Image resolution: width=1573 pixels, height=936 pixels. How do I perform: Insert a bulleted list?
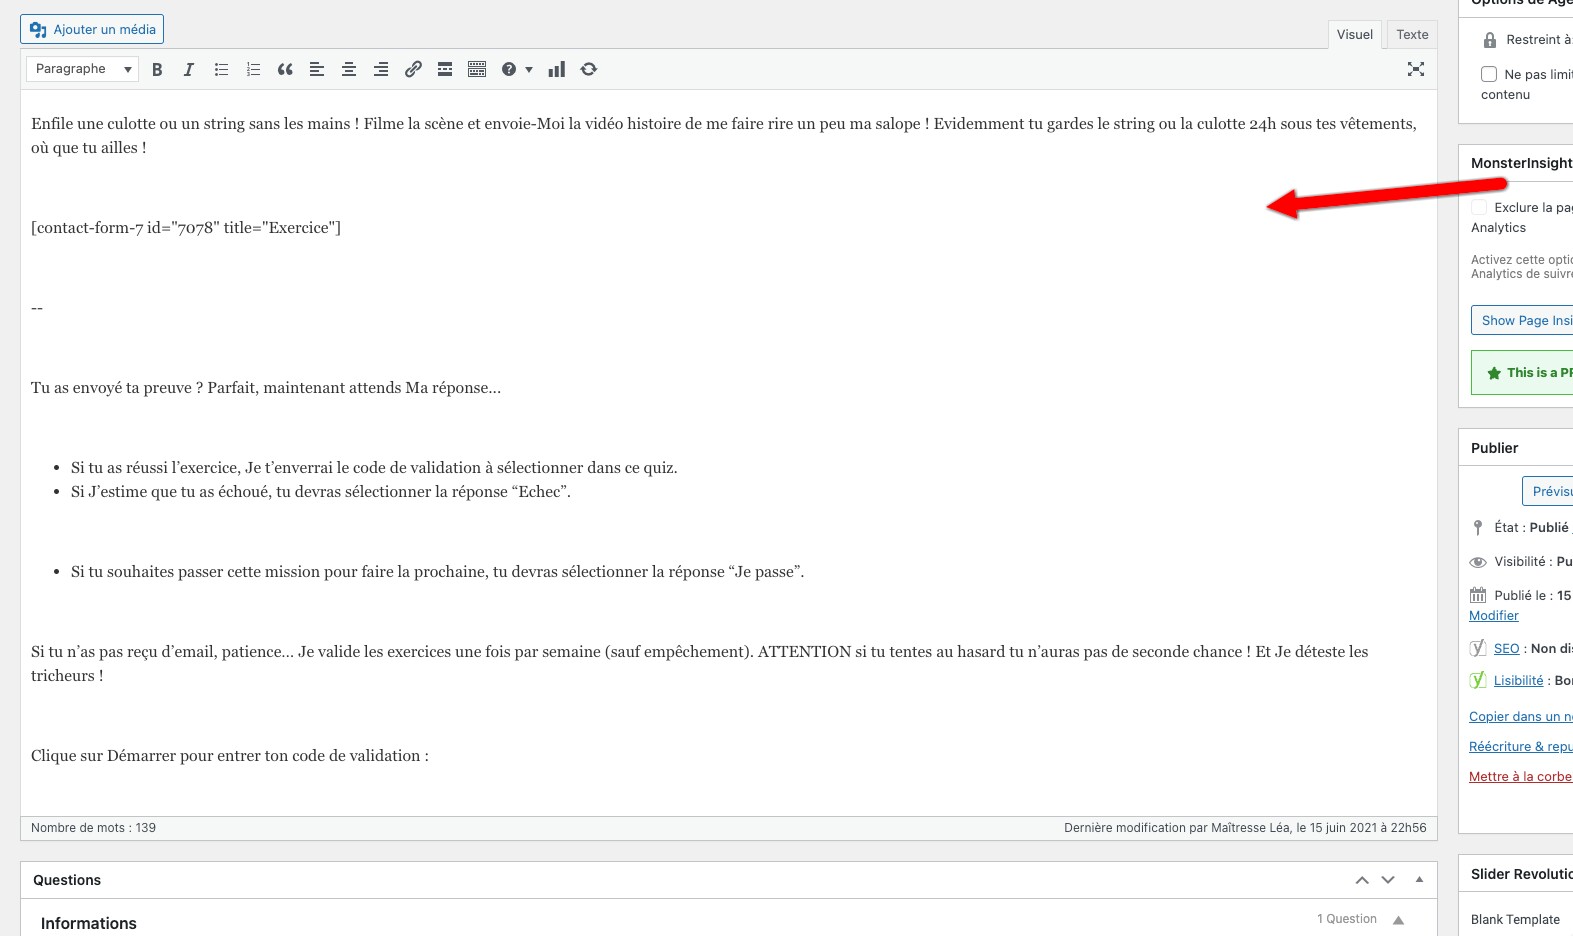tap(221, 69)
